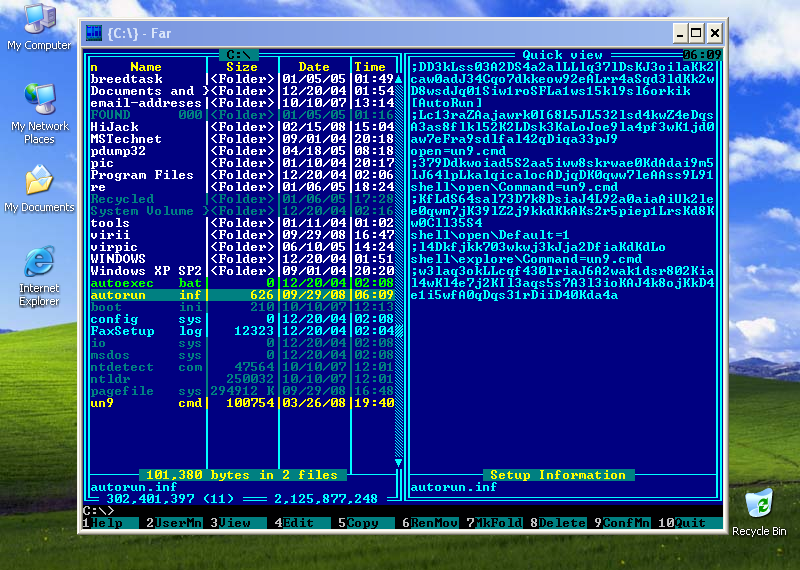Screen dimensions: 800x570
Task: Select the io sys file row
Action: pyautogui.click(x=242, y=343)
